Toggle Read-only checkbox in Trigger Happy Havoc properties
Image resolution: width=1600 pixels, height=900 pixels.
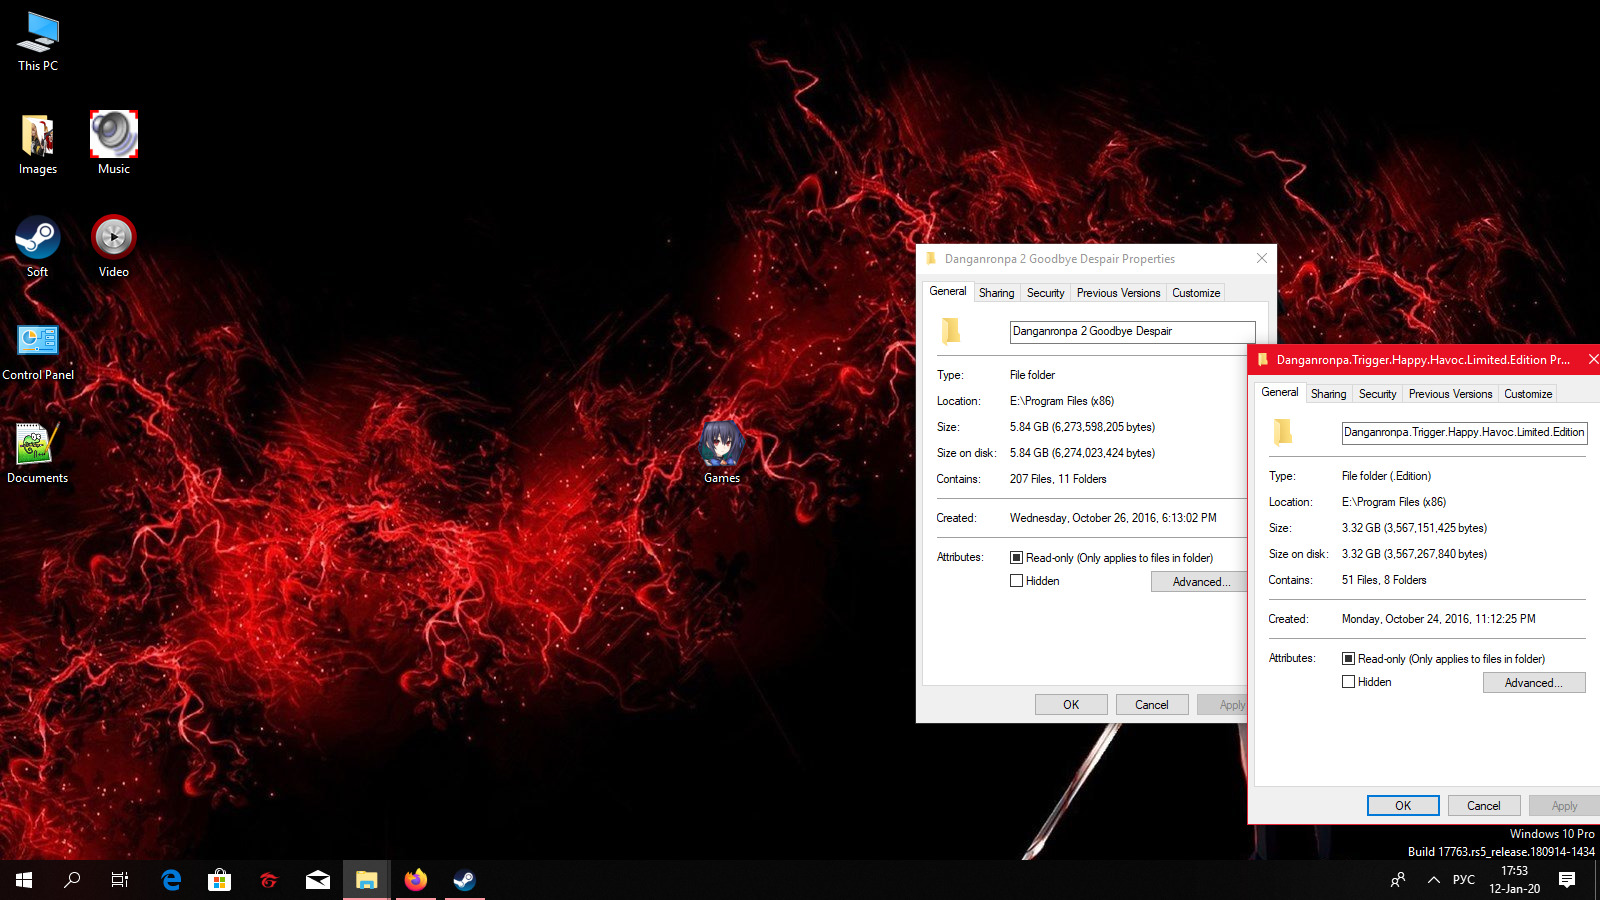click(x=1348, y=659)
